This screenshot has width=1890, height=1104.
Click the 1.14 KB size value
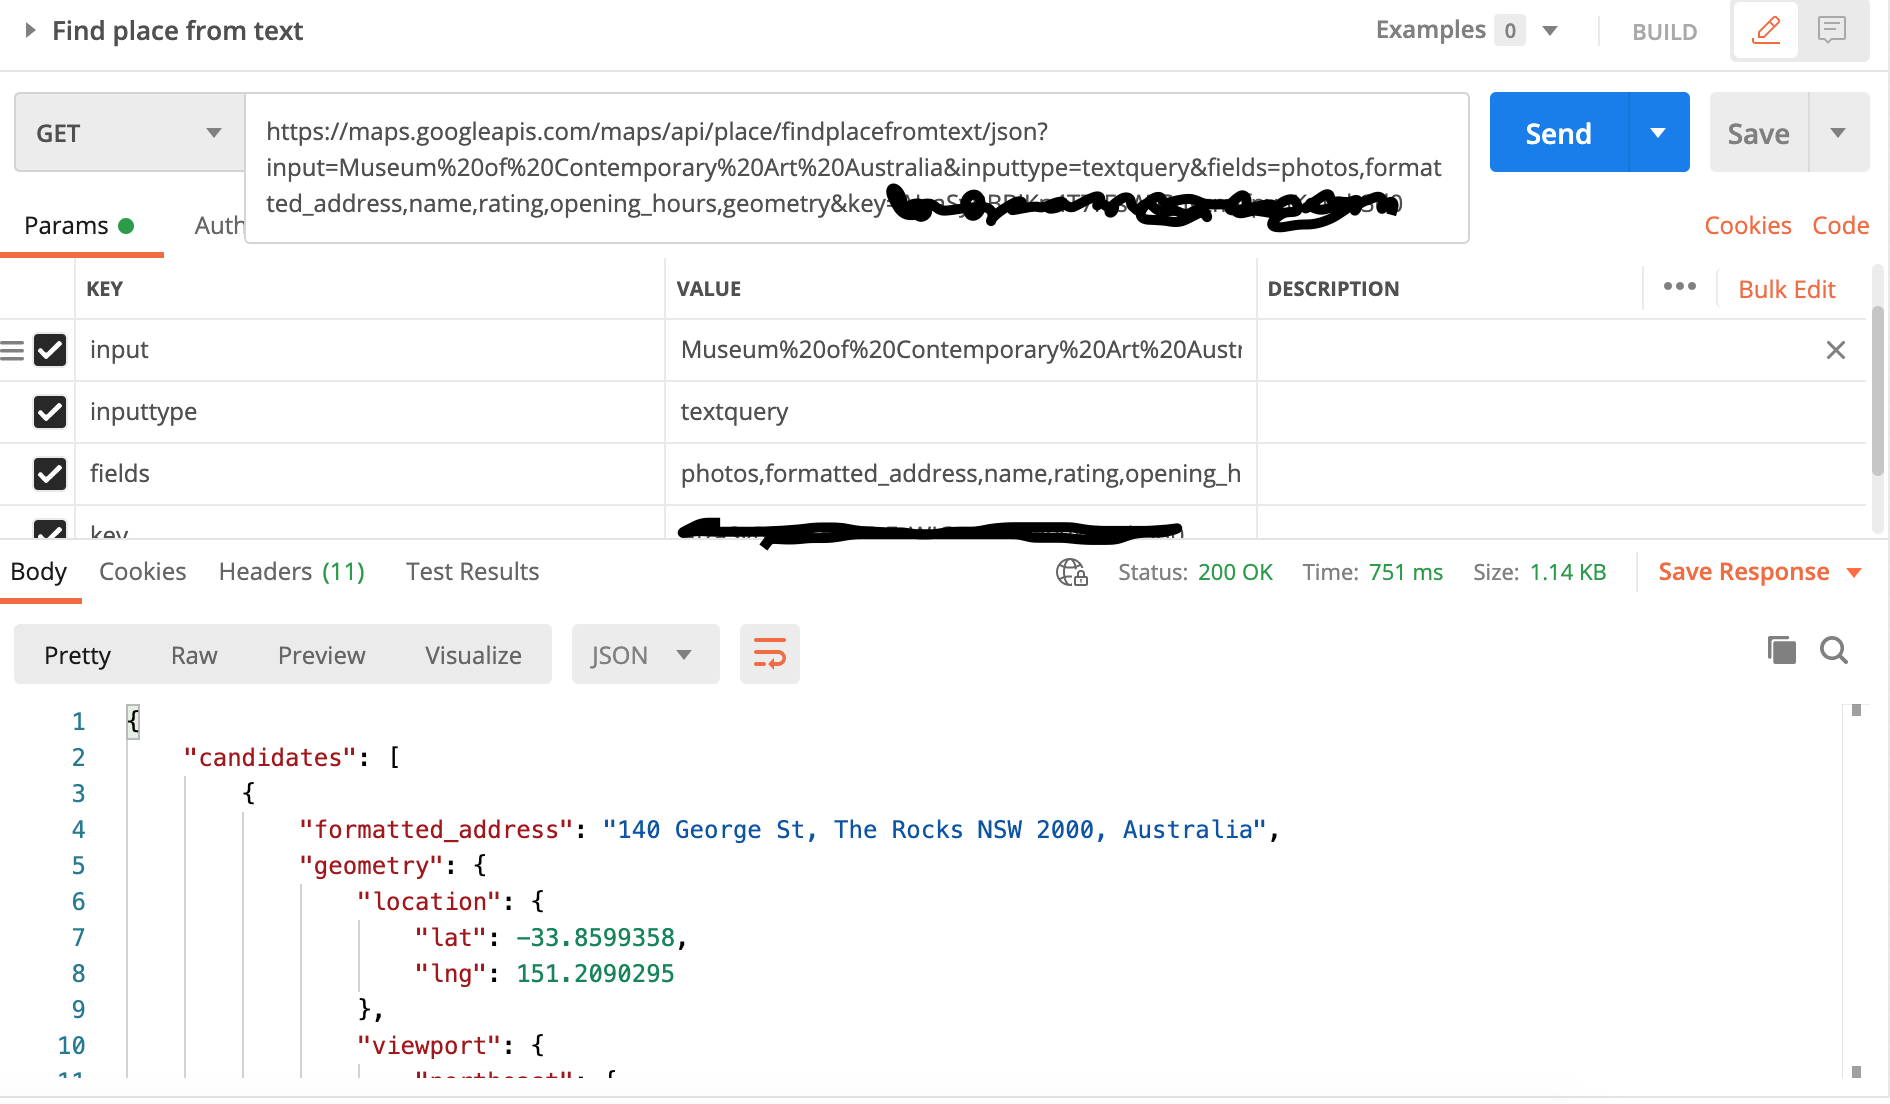click(1567, 572)
